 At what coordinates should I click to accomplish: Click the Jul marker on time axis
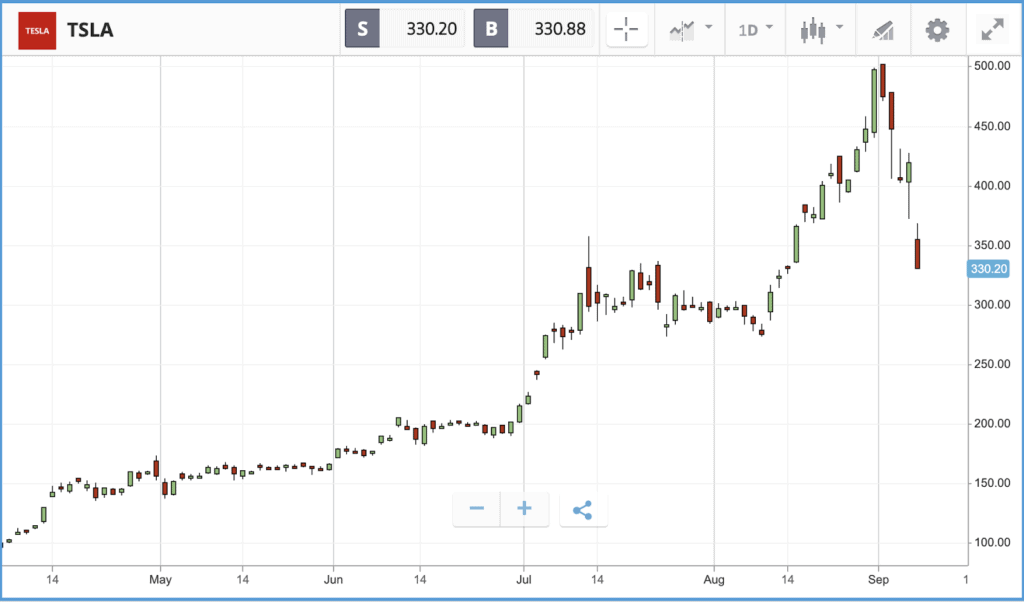pyautogui.click(x=523, y=579)
